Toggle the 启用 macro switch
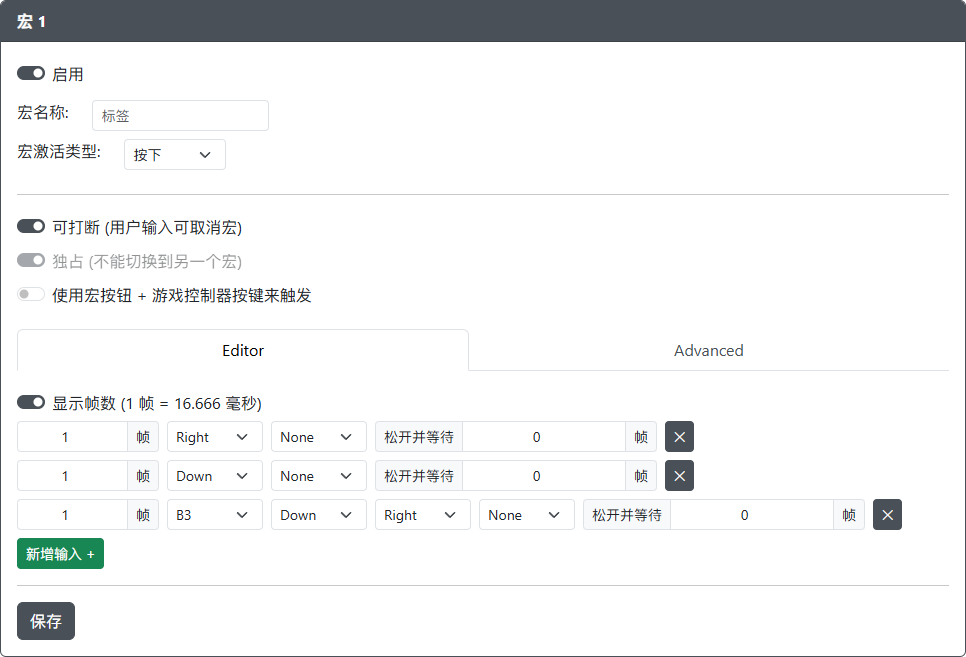966x657 pixels. [31, 74]
